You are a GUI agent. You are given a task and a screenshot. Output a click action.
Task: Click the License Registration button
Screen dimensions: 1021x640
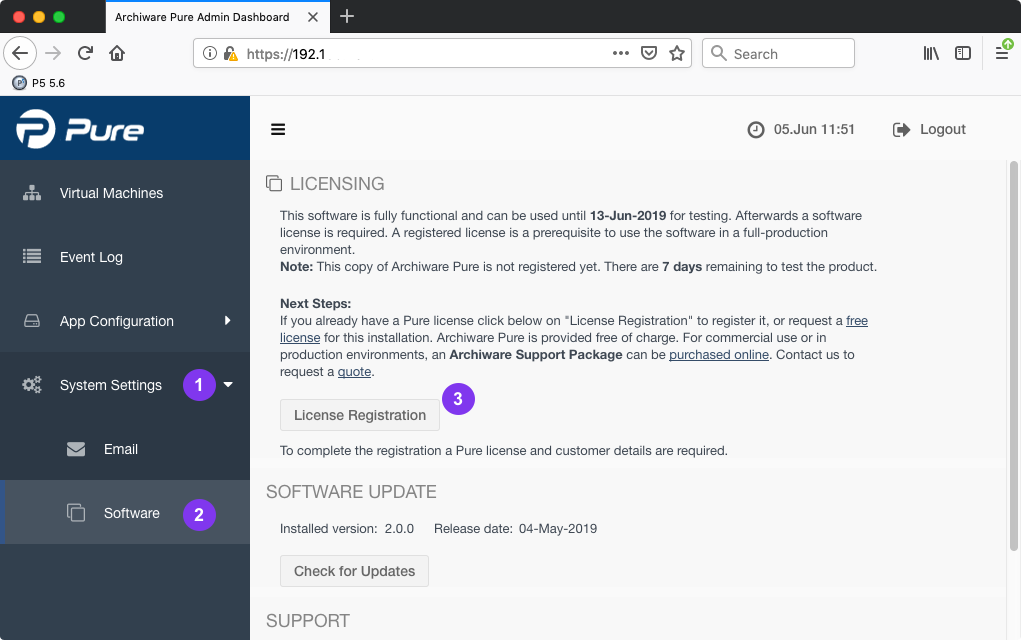point(360,415)
